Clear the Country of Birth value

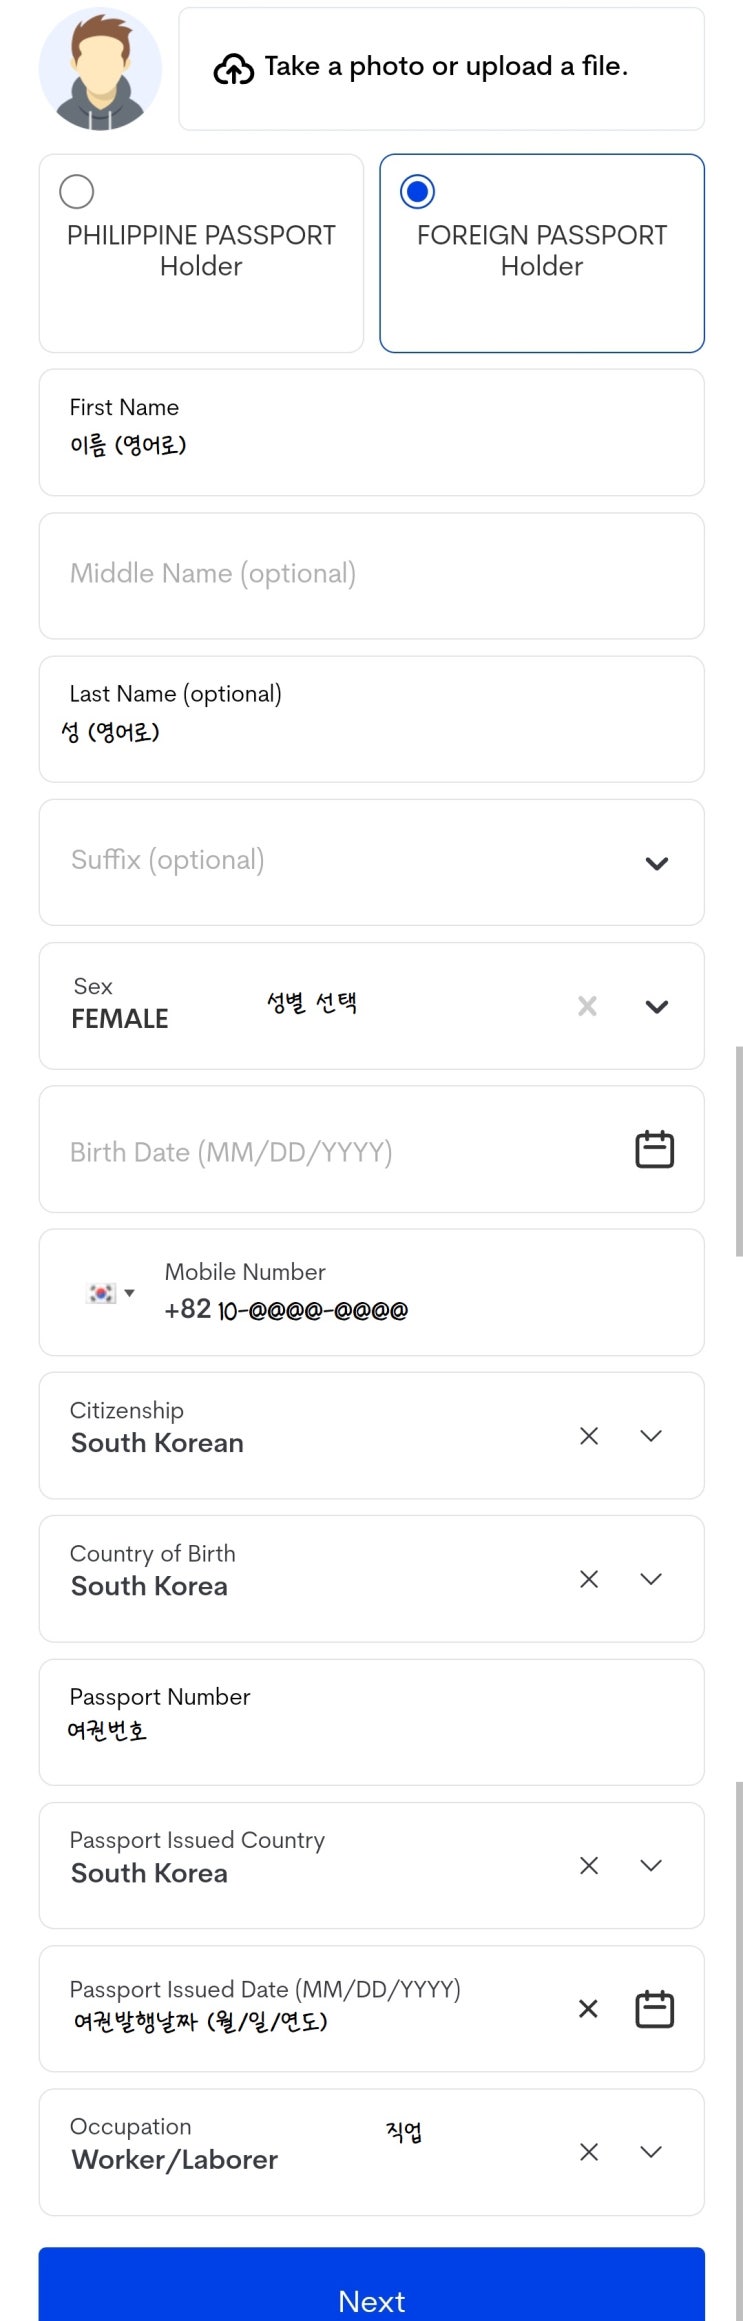click(589, 1579)
